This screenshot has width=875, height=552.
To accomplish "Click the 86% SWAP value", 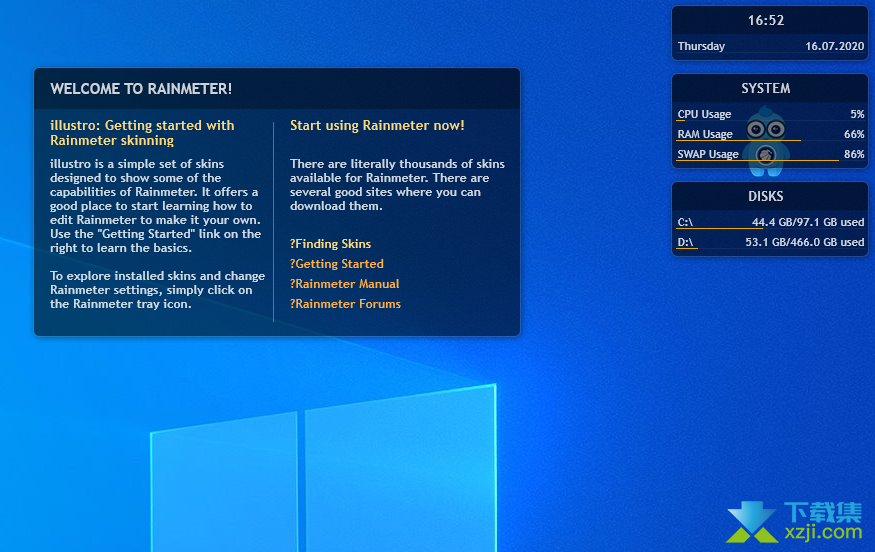I will point(854,155).
